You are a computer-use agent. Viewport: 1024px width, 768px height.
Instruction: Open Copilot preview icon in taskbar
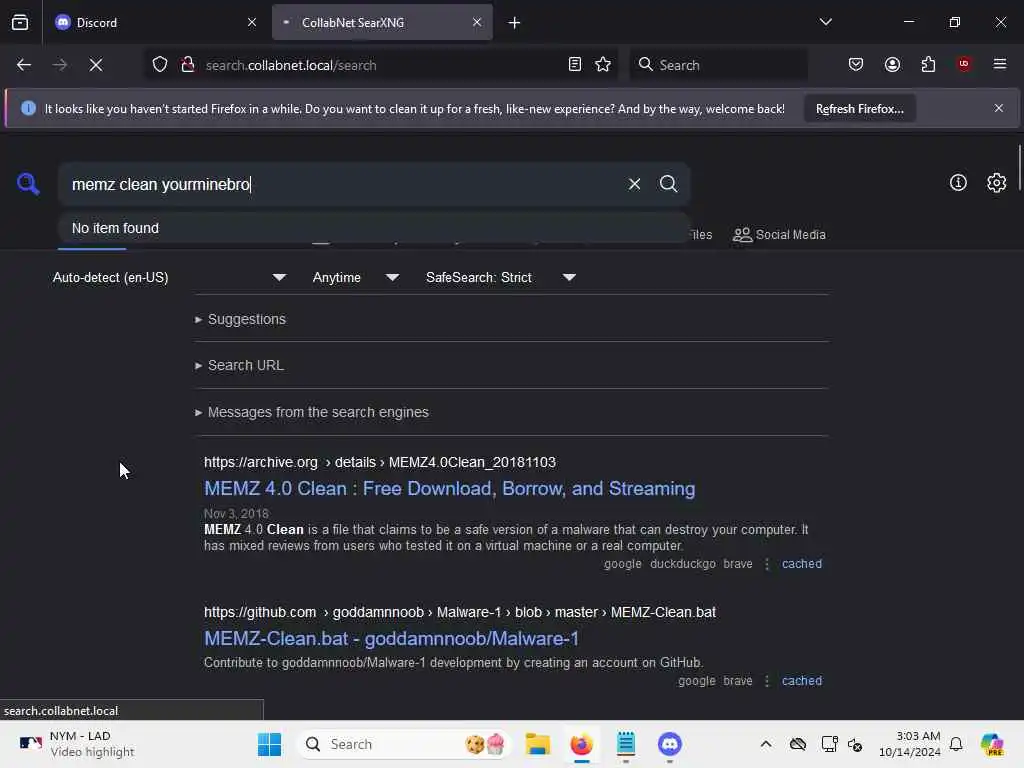pyautogui.click(x=993, y=744)
